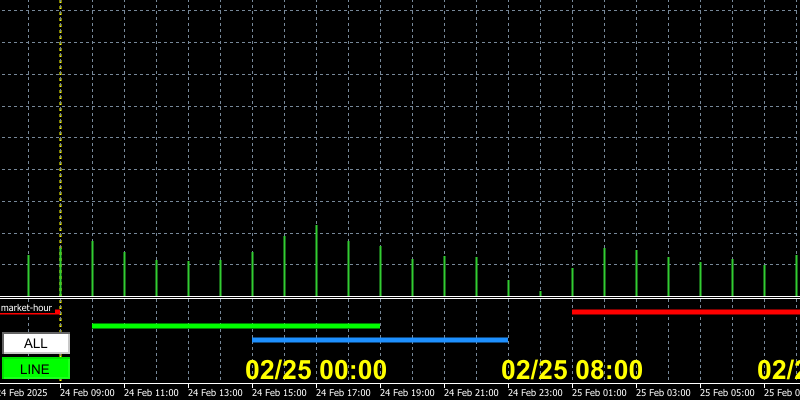Click the 24 Feb 15:00 time axis label
Image resolution: width=800 pixels, height=400 pixels.
279,393
